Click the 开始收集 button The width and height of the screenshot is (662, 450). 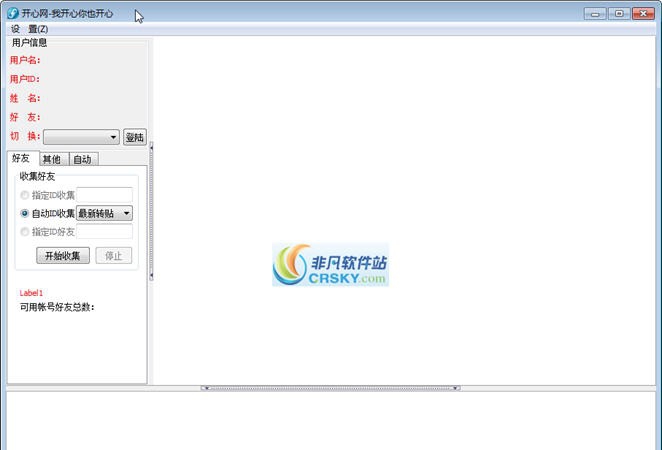[x=63, y=255]
